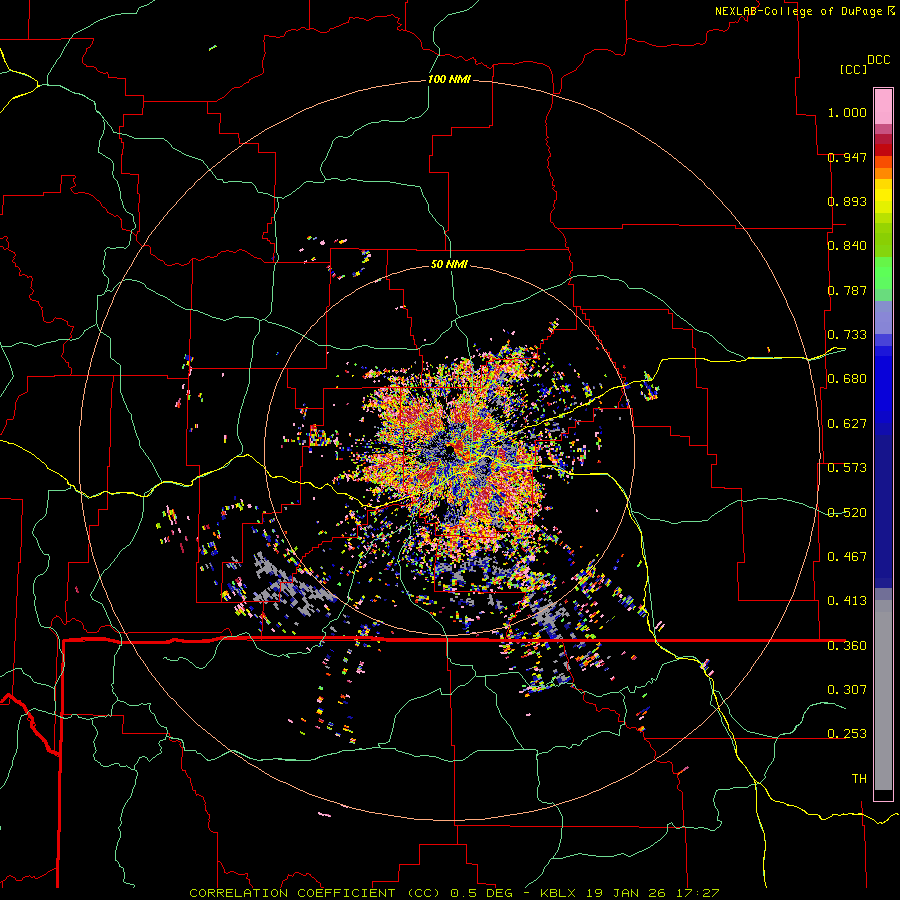900x900 pixels.
Task: Click the 0.947 scale value
Action: pyautogui.click(x=847, y=157)
